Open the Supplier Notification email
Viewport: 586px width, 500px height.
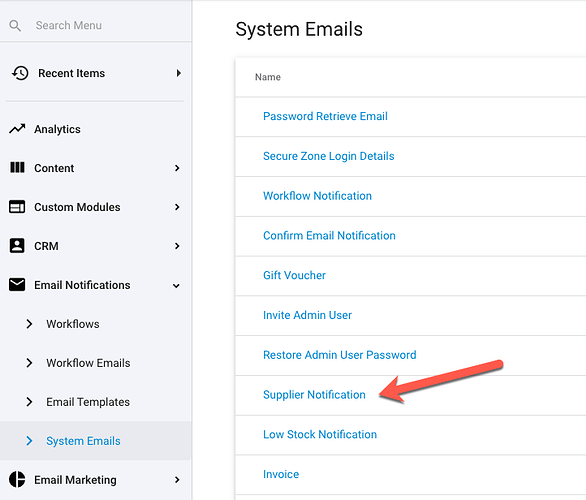click(314, 395)
